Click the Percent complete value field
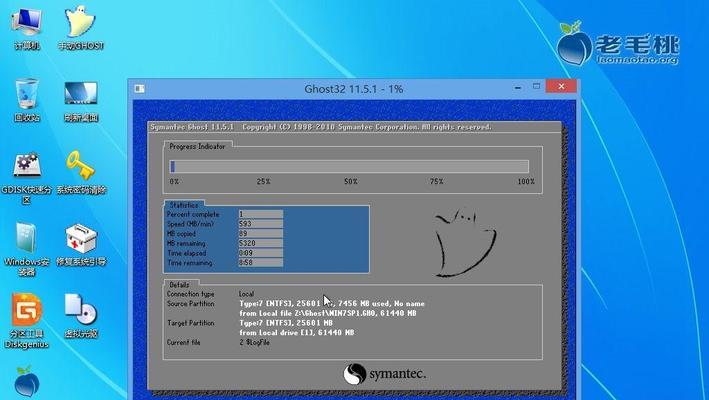 pyautogui.click(x=261, y=214)
